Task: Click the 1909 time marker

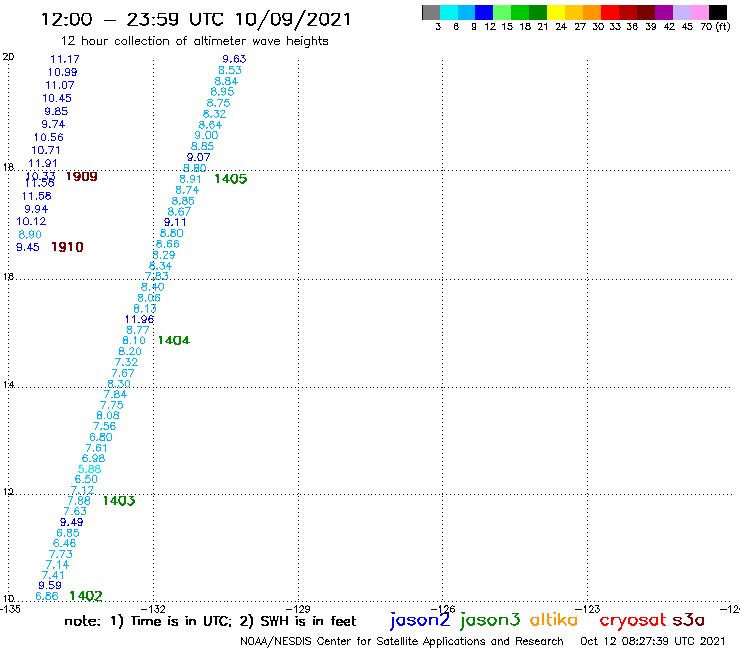Action: click(x=82, y=177)
